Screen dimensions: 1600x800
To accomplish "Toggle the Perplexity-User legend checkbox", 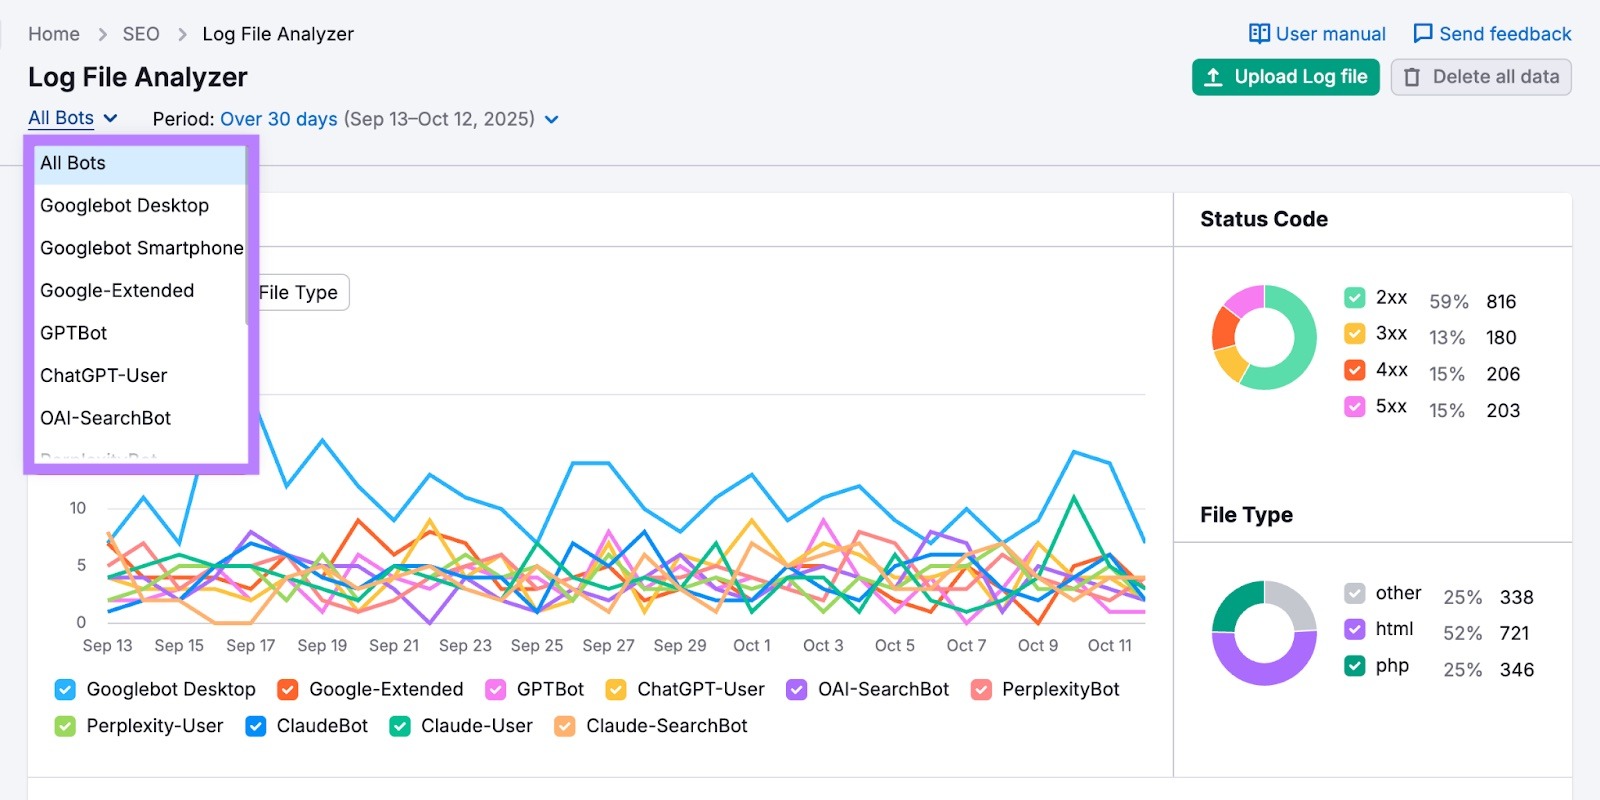I will (65, 726).
